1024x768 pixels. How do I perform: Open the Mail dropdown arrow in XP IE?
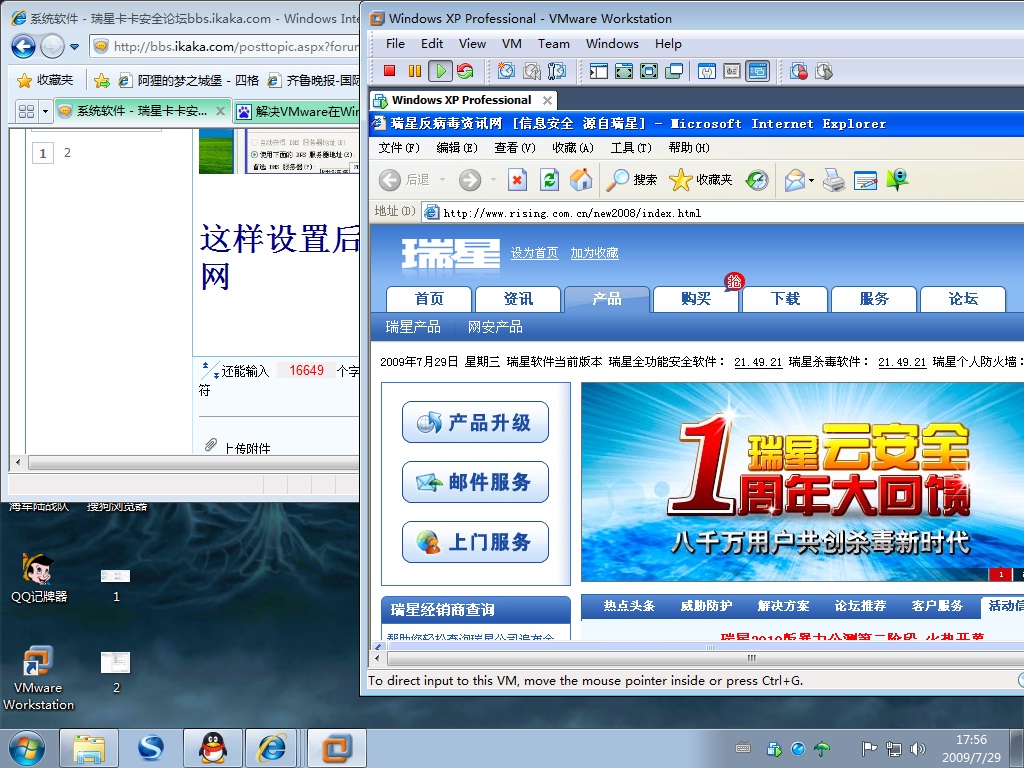(811, 180)
